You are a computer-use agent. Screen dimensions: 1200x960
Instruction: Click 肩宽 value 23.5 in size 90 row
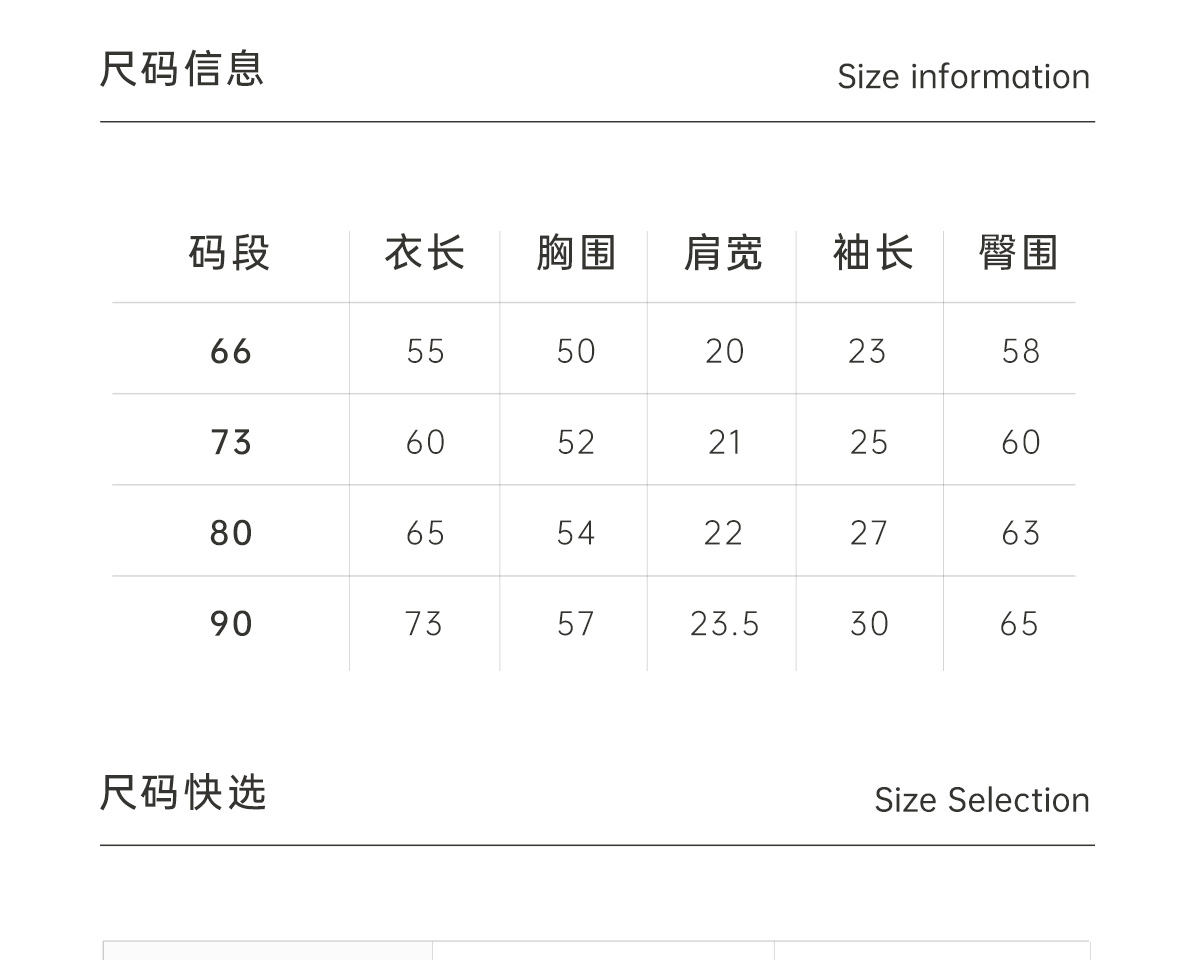[x=724, y=624]
